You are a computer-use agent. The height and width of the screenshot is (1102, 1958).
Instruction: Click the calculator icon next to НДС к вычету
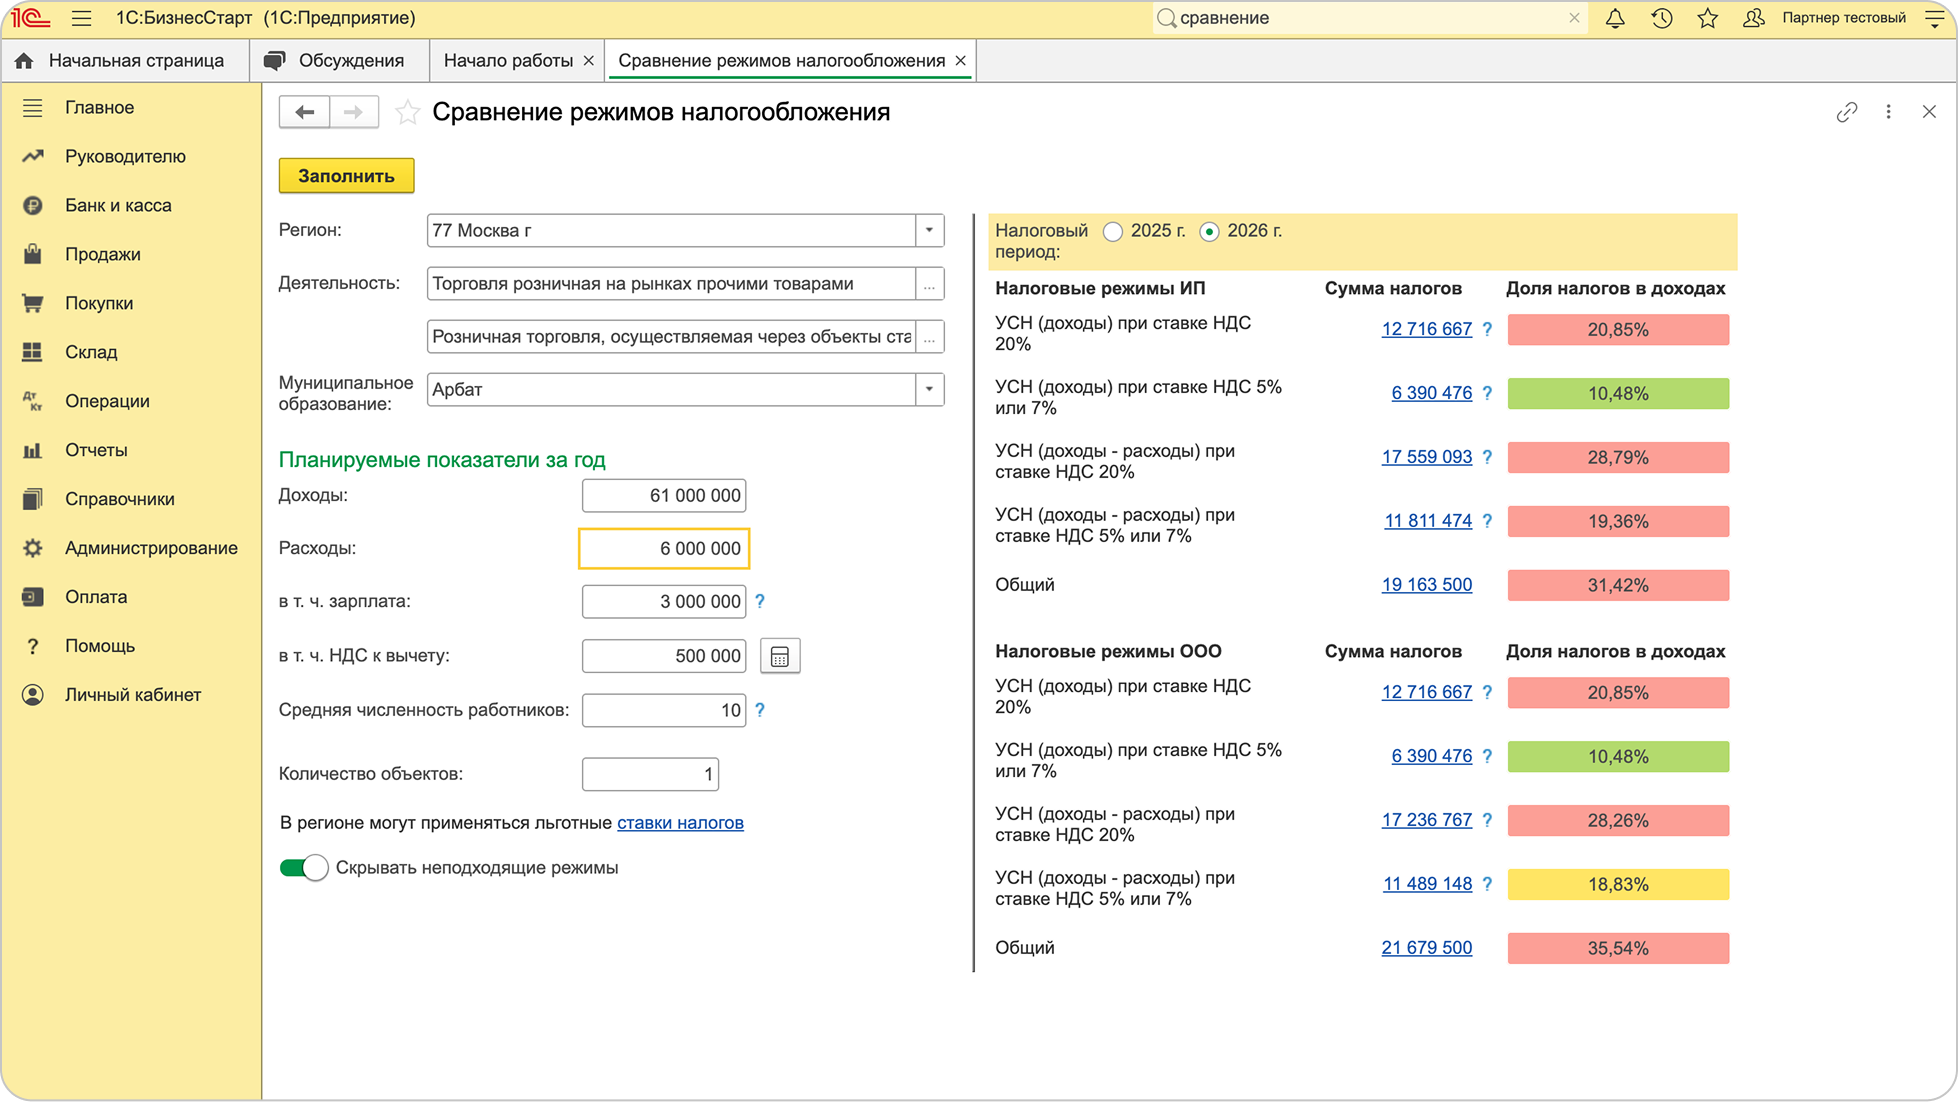tap(780, 656)
